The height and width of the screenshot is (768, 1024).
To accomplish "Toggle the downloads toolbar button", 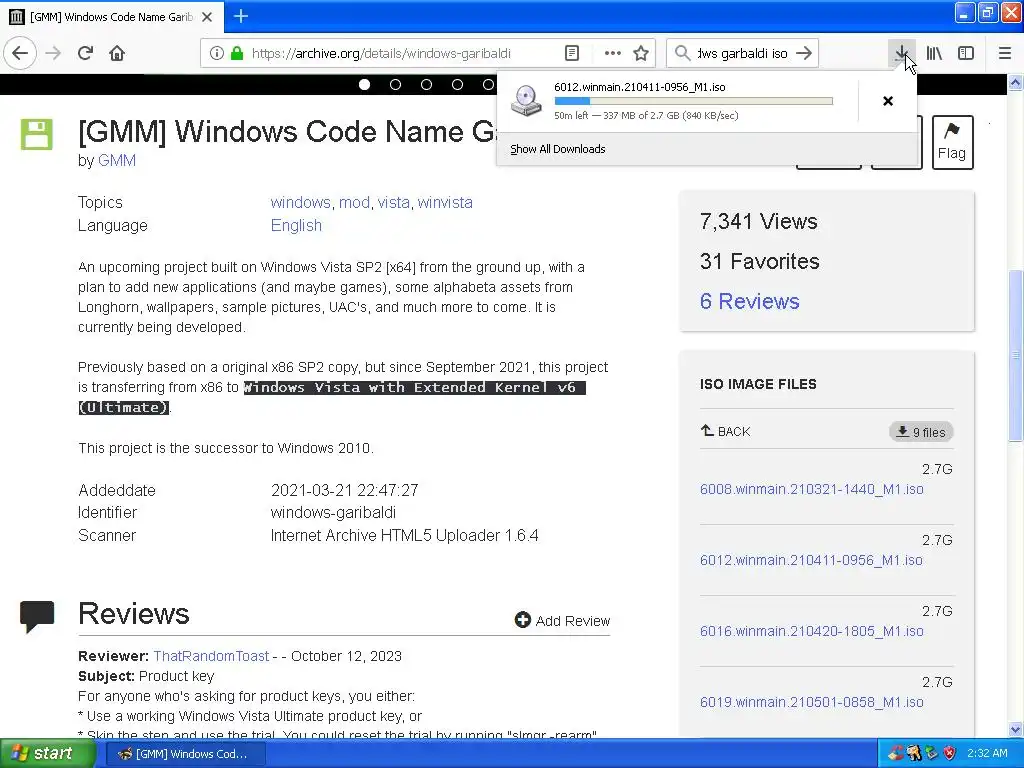I will pyautogui.click(x=901, y=53).
